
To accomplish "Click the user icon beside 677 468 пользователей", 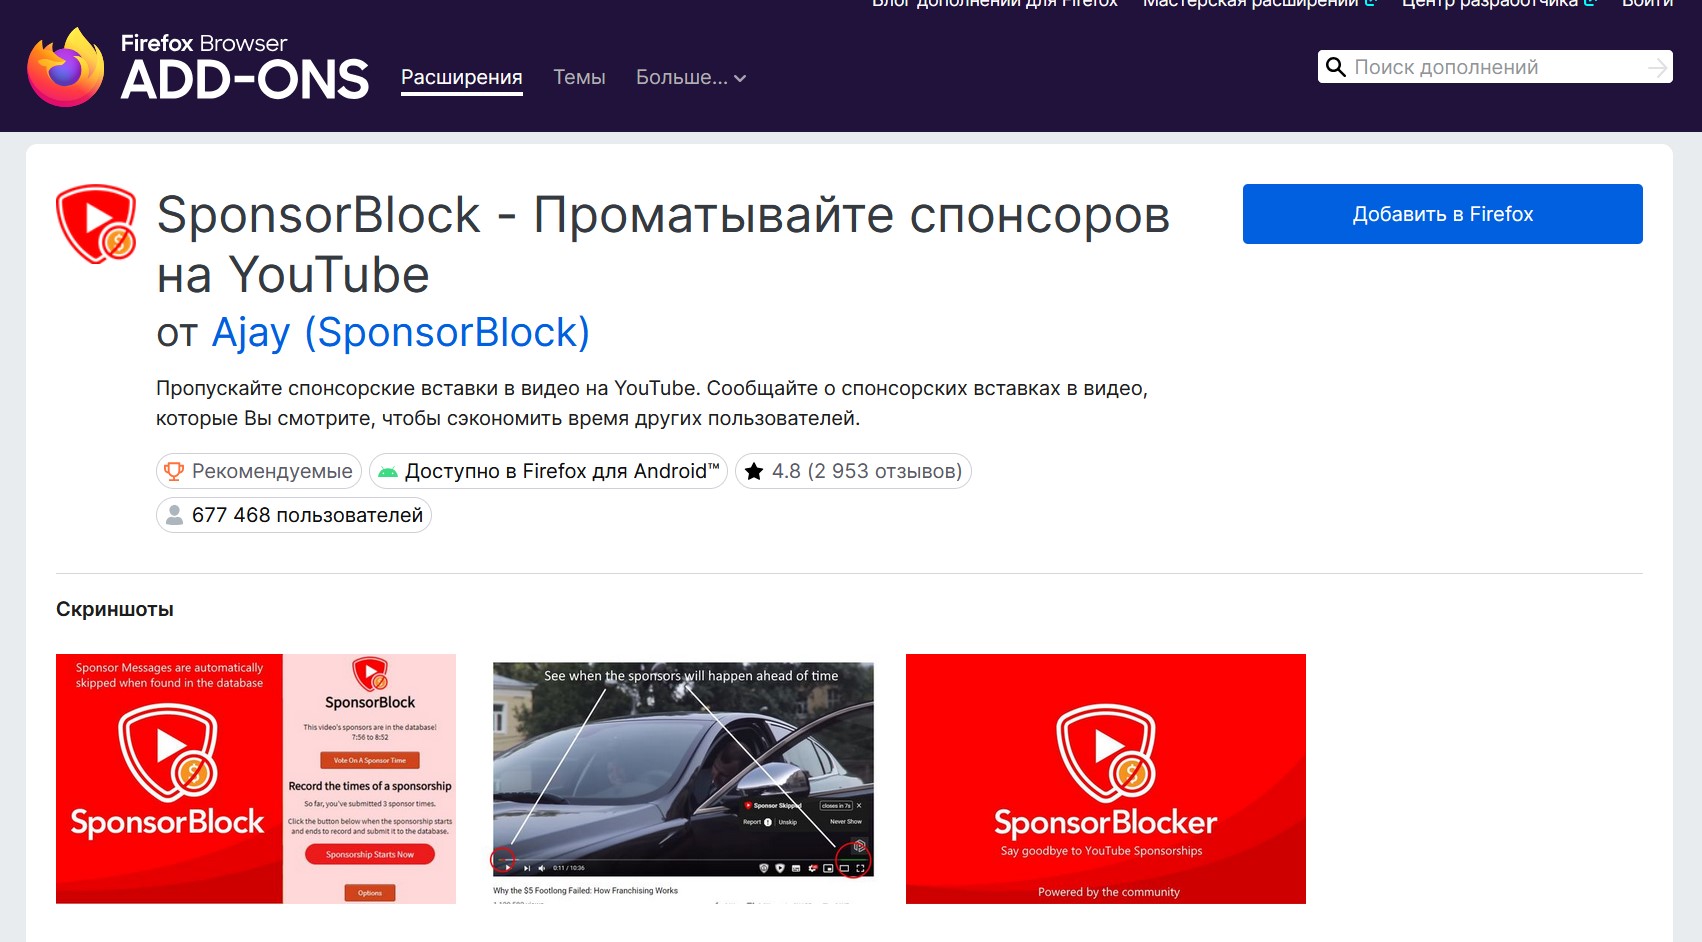I will tap(174, 515).
